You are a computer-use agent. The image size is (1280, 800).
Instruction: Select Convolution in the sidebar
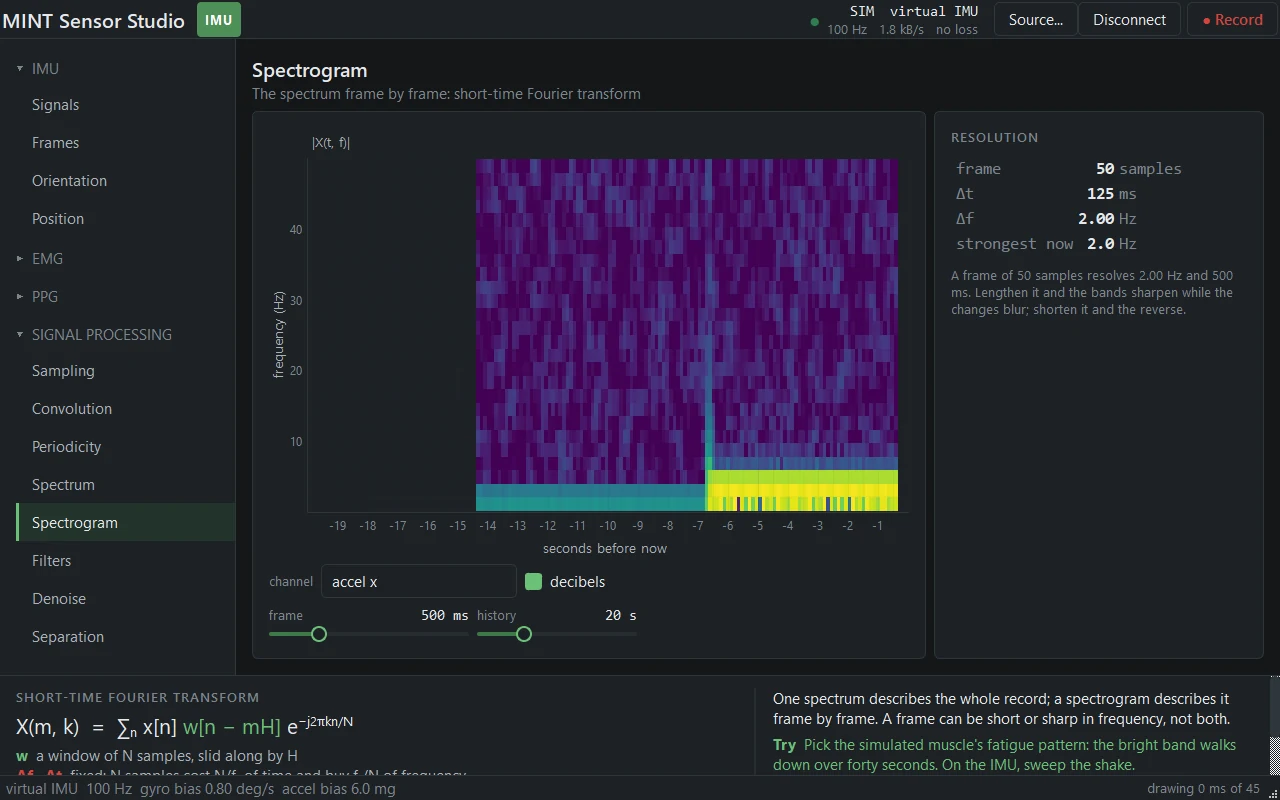pyautogui.click(x=126, y=409)
